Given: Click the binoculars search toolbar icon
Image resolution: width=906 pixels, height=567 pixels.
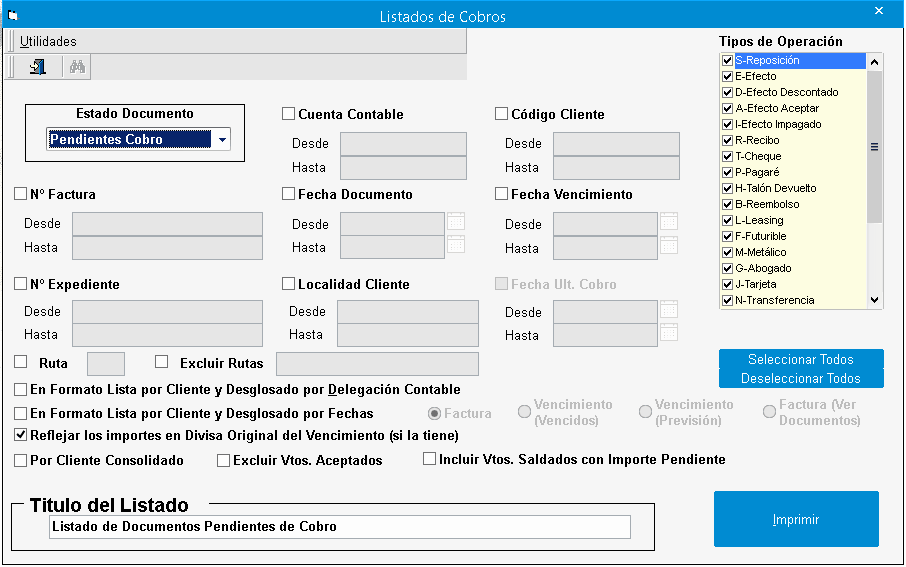Looking at the screenshot, I should click(77, 67).
